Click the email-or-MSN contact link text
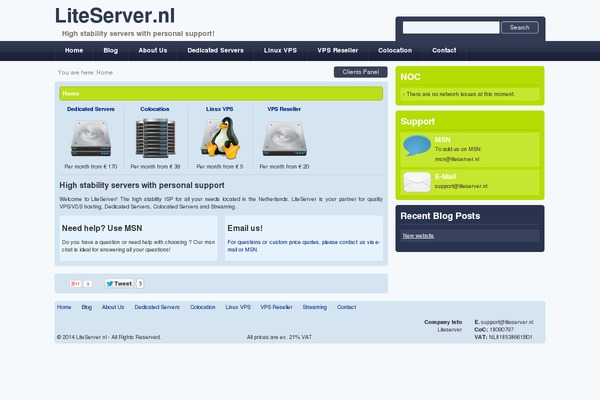Screen dimensions: 600x400 (x=303, y=246)
